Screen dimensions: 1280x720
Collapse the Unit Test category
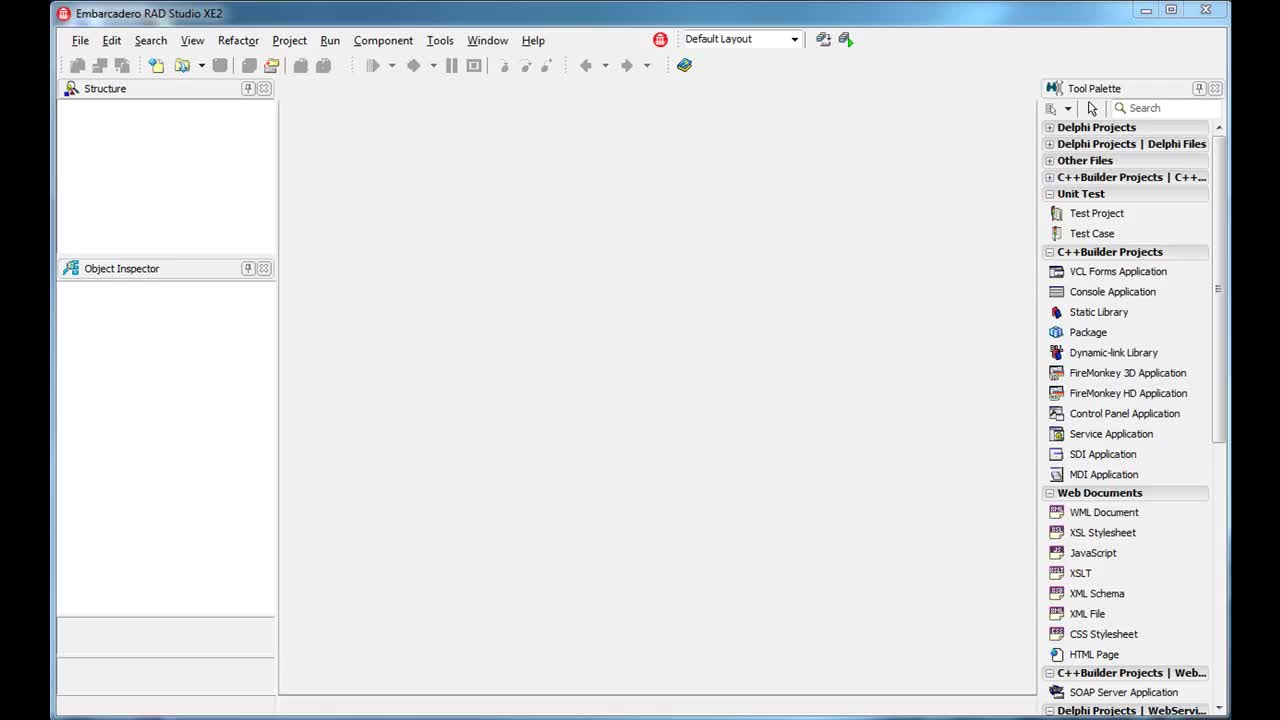point(1049,194)
